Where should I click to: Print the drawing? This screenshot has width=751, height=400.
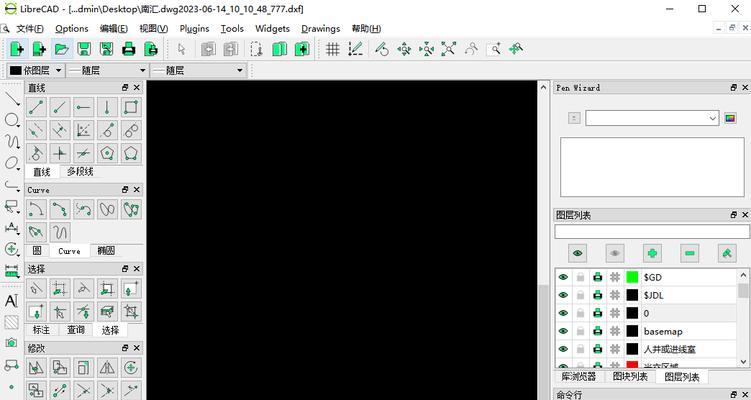(128, 49)
